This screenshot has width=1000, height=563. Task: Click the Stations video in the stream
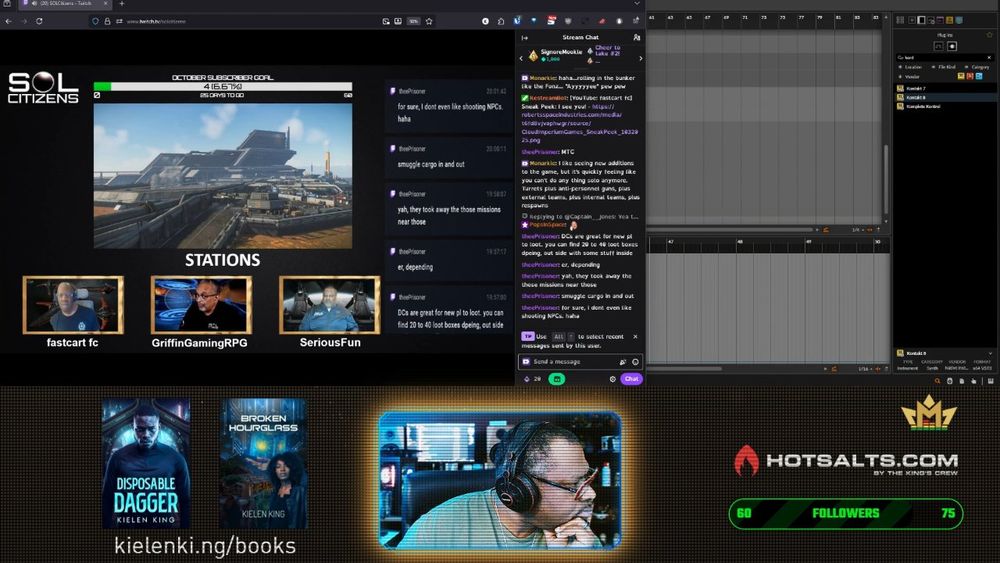coord(223,176)
